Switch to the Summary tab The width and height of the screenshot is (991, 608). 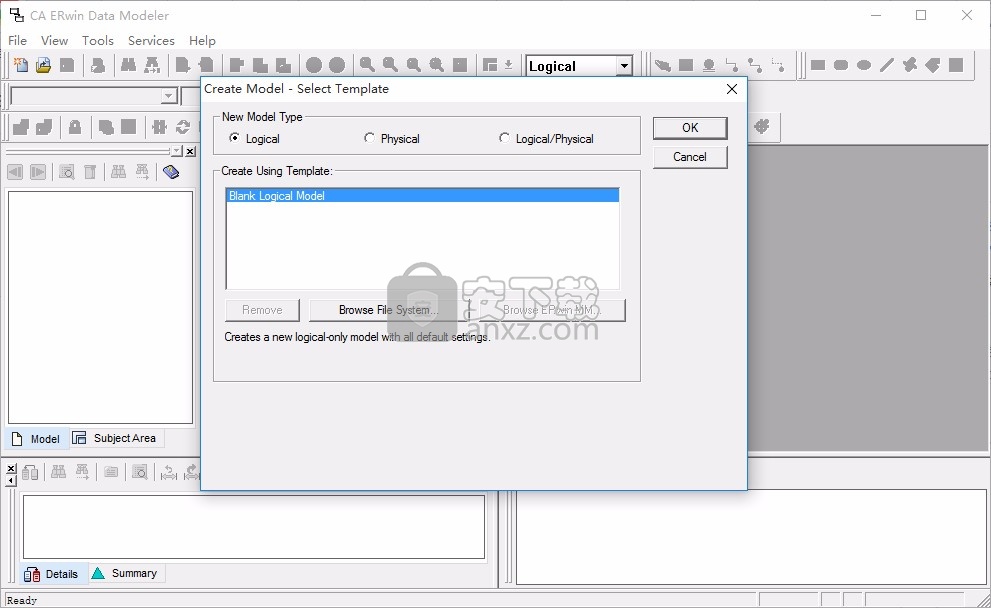point(125,573)
